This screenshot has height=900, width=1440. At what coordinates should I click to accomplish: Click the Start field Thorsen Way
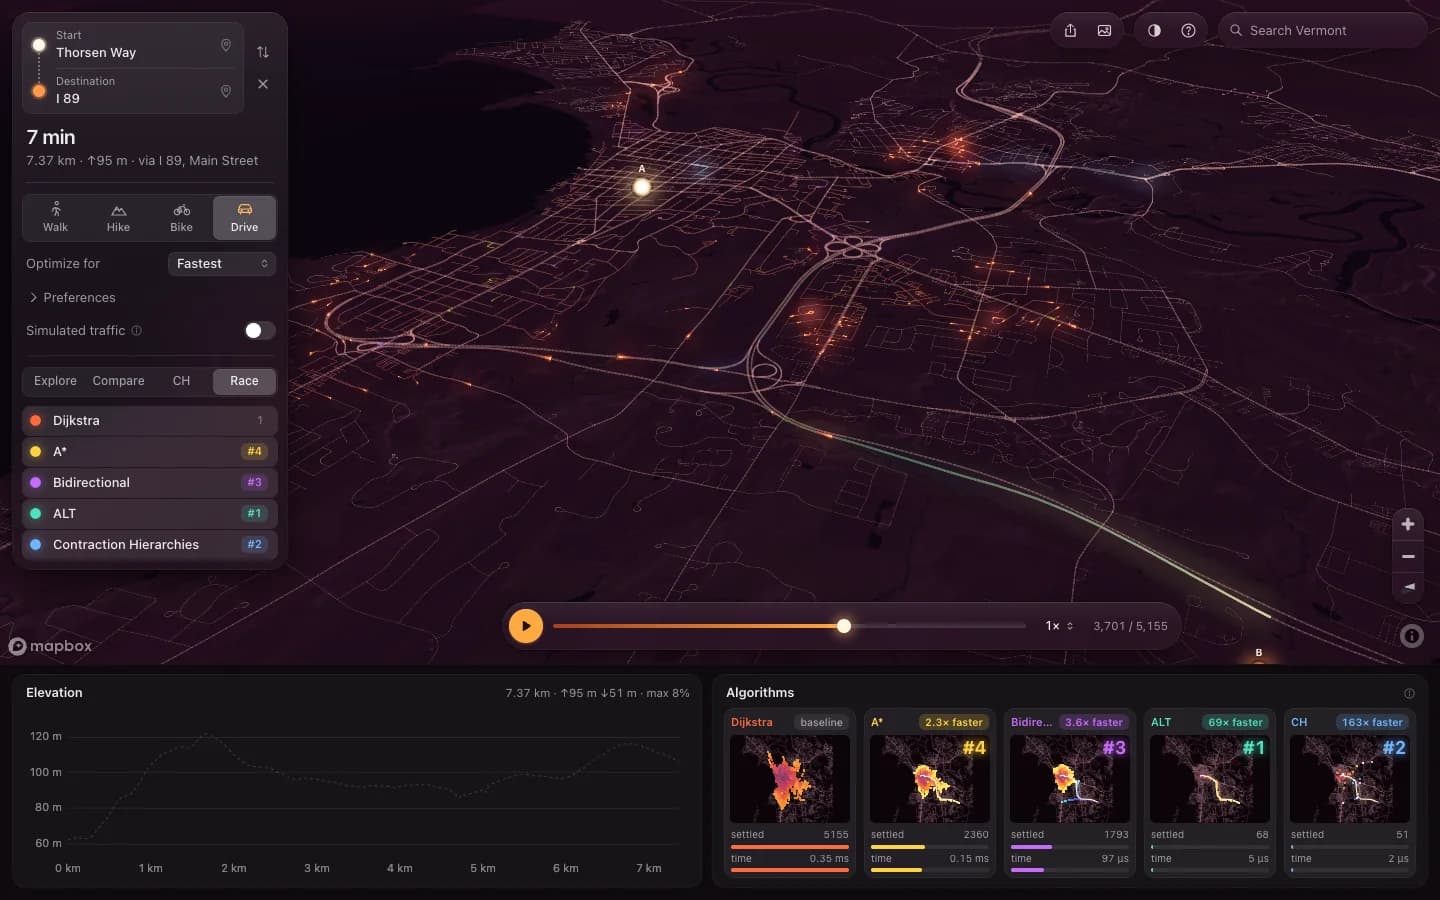pos(133,45)
